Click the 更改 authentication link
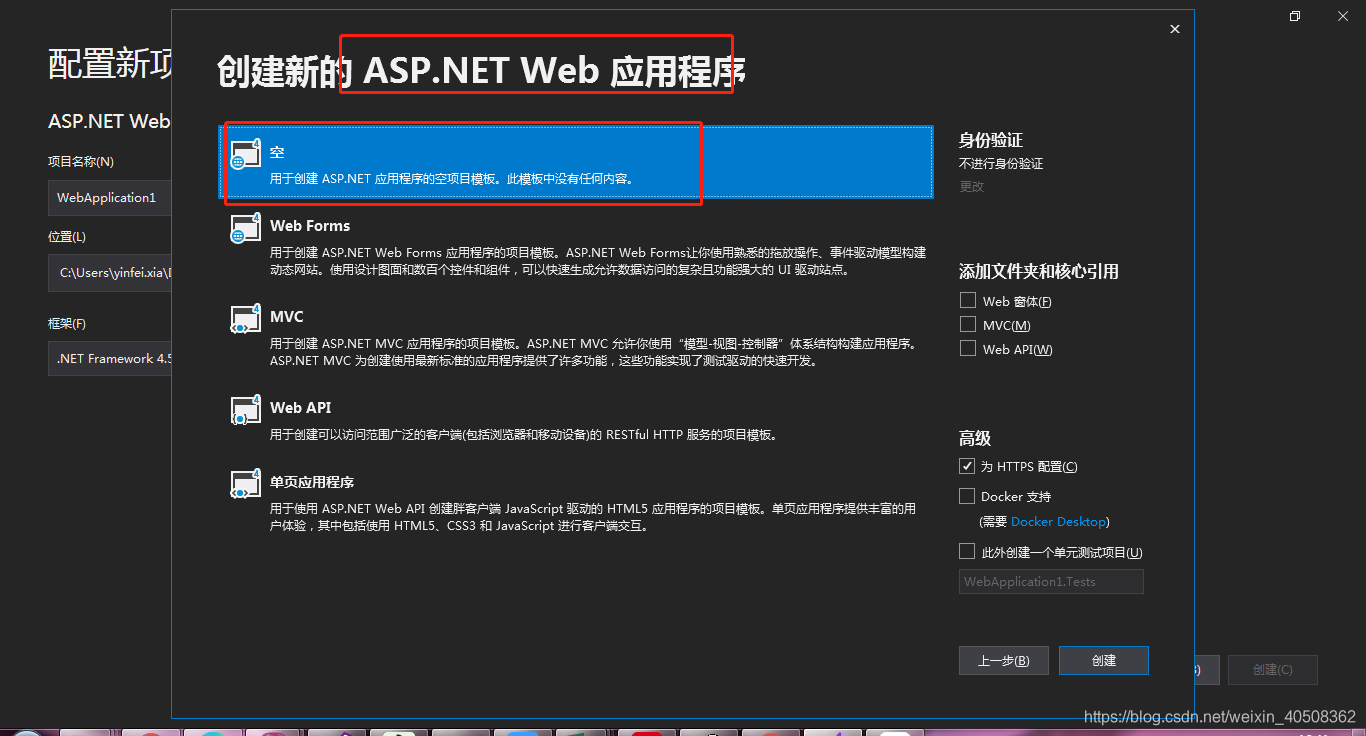1366x736 pixels. point(972,186)
